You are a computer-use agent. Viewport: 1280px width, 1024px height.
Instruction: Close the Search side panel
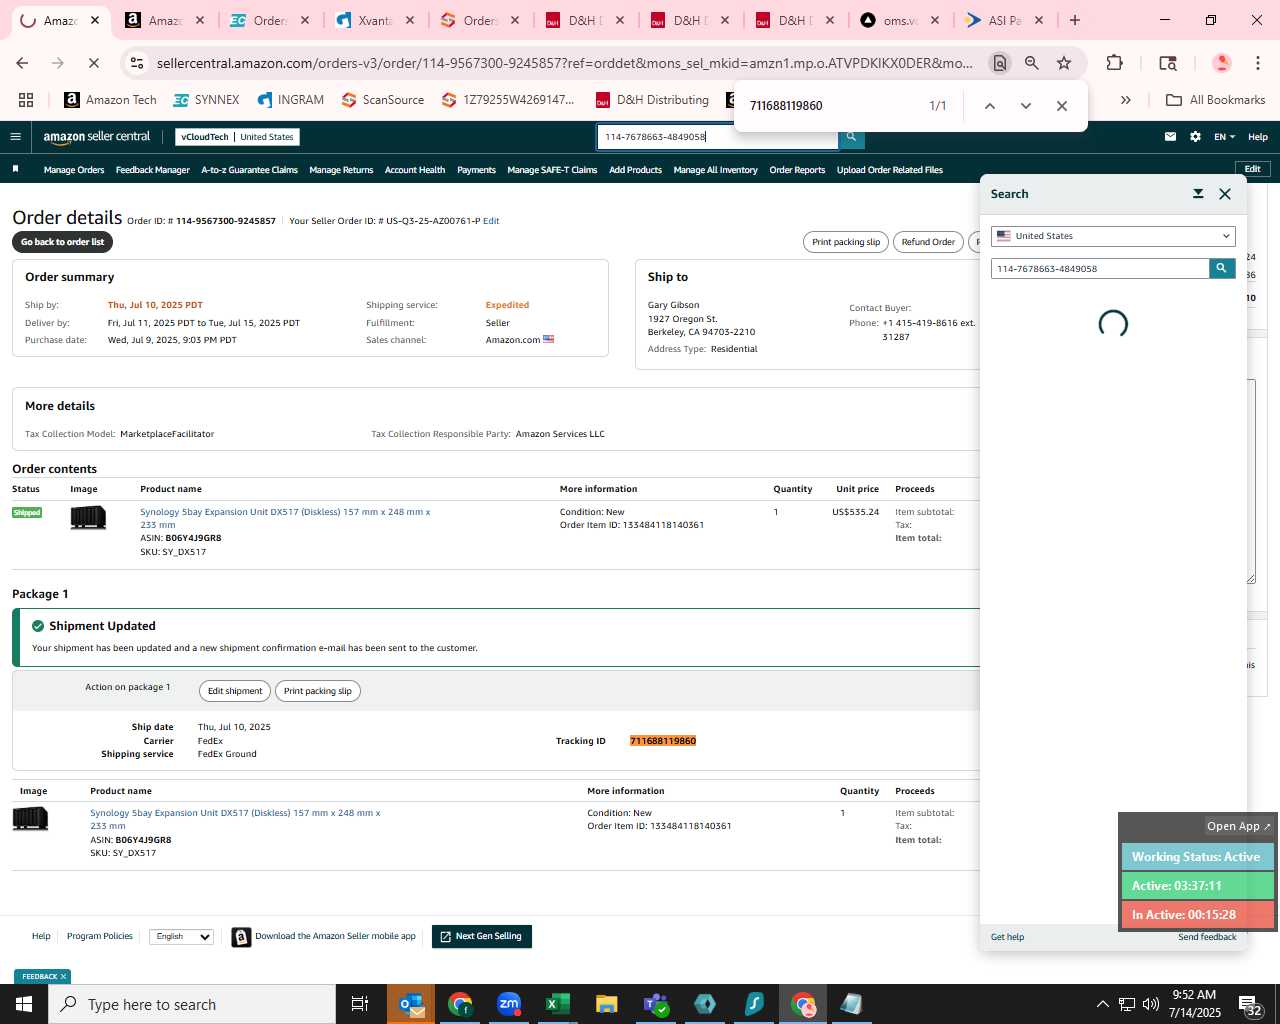(x=1225, y=194)
